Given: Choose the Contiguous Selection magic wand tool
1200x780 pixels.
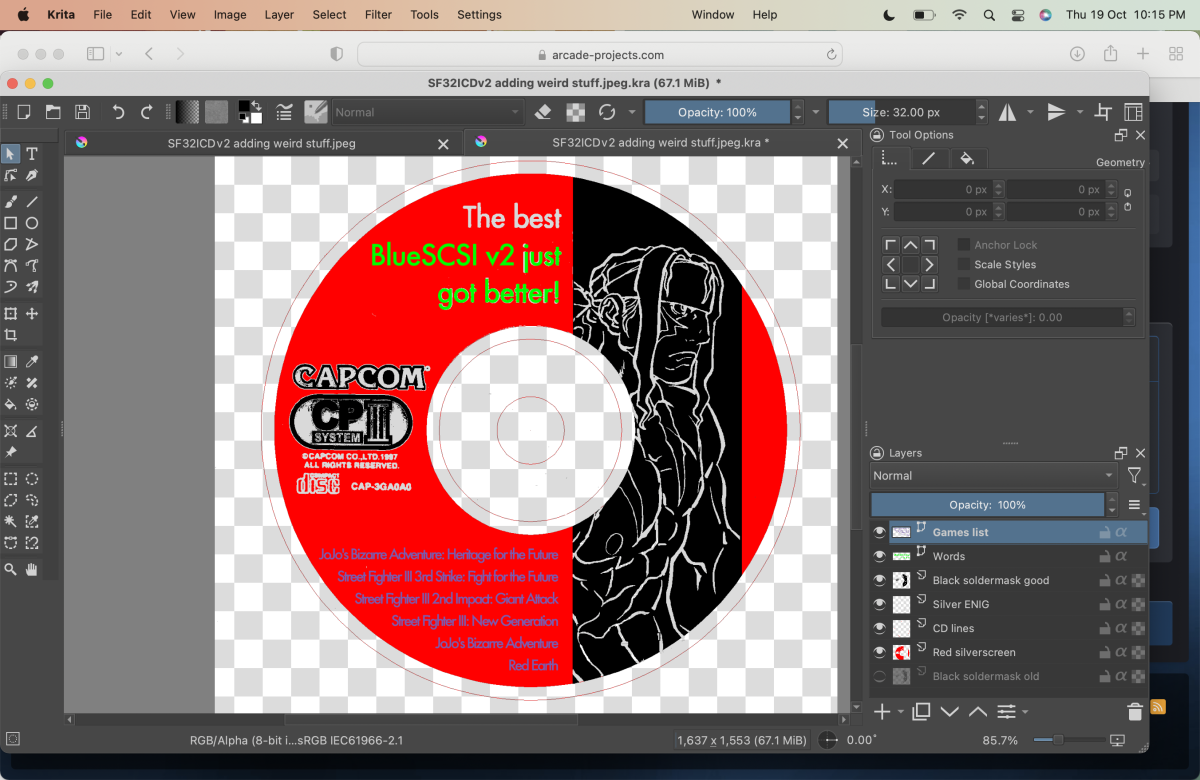Looking at the screenshot, I should tap(11, 521).
